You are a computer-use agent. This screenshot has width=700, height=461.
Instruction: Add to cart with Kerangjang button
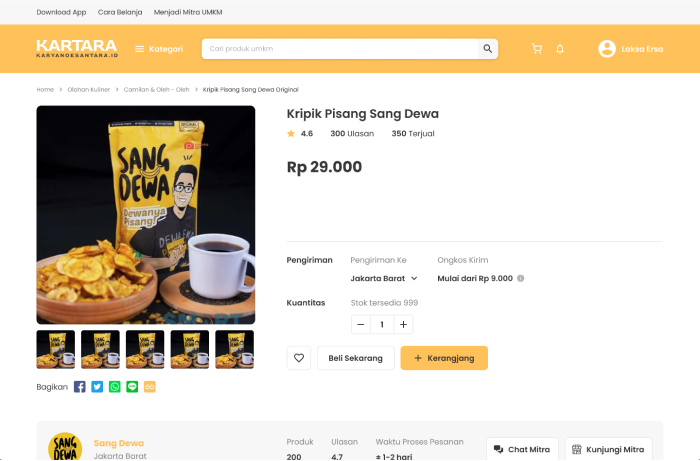click(444, 358)
